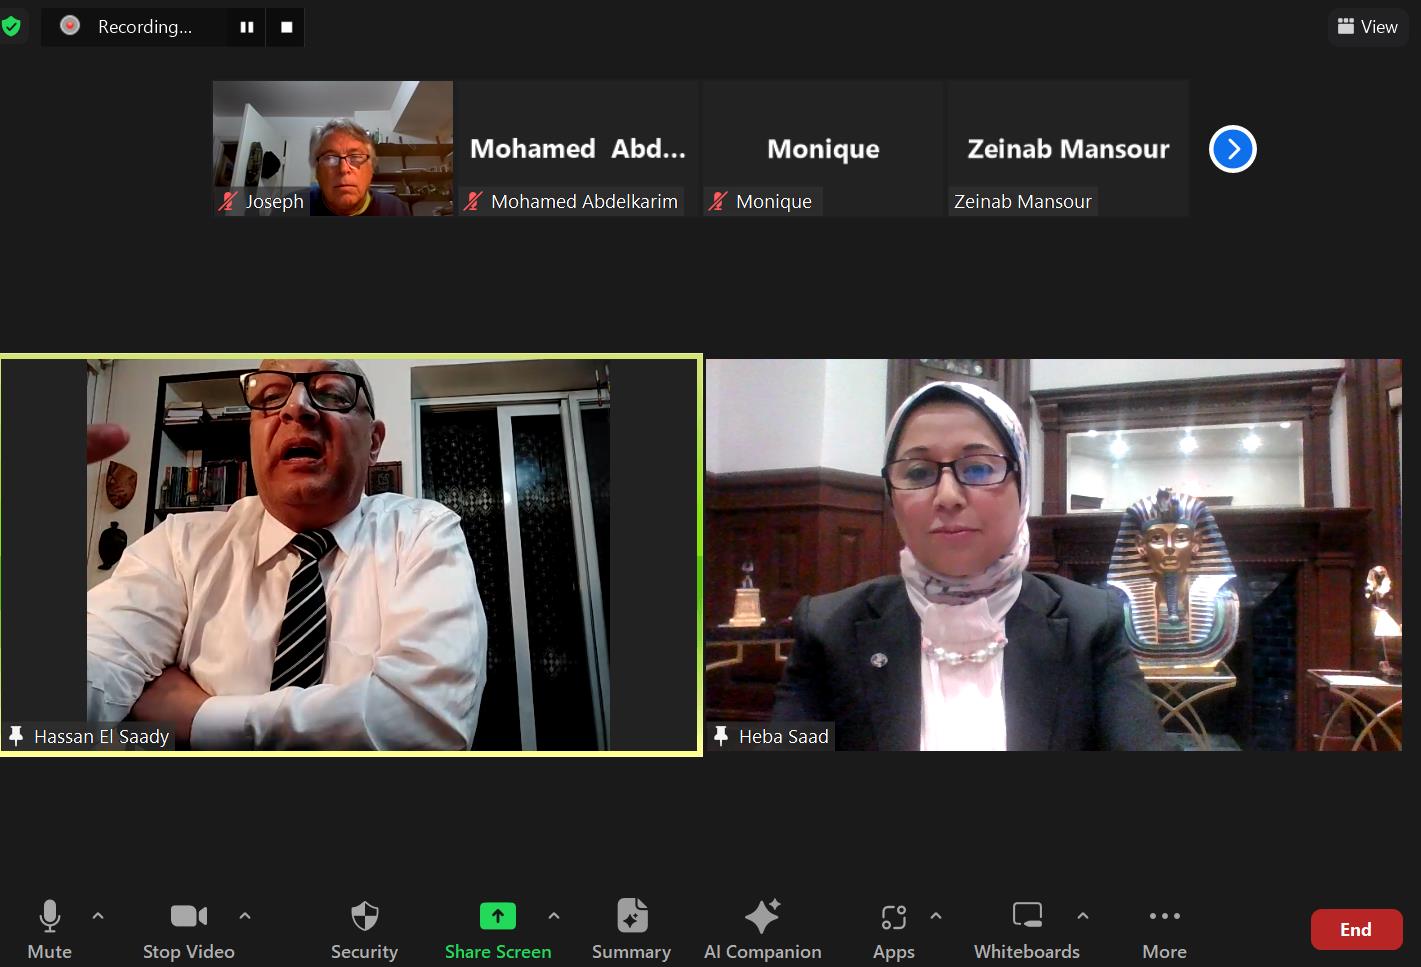Click Monique's muted microphone icon

click(x=719, y=201)
